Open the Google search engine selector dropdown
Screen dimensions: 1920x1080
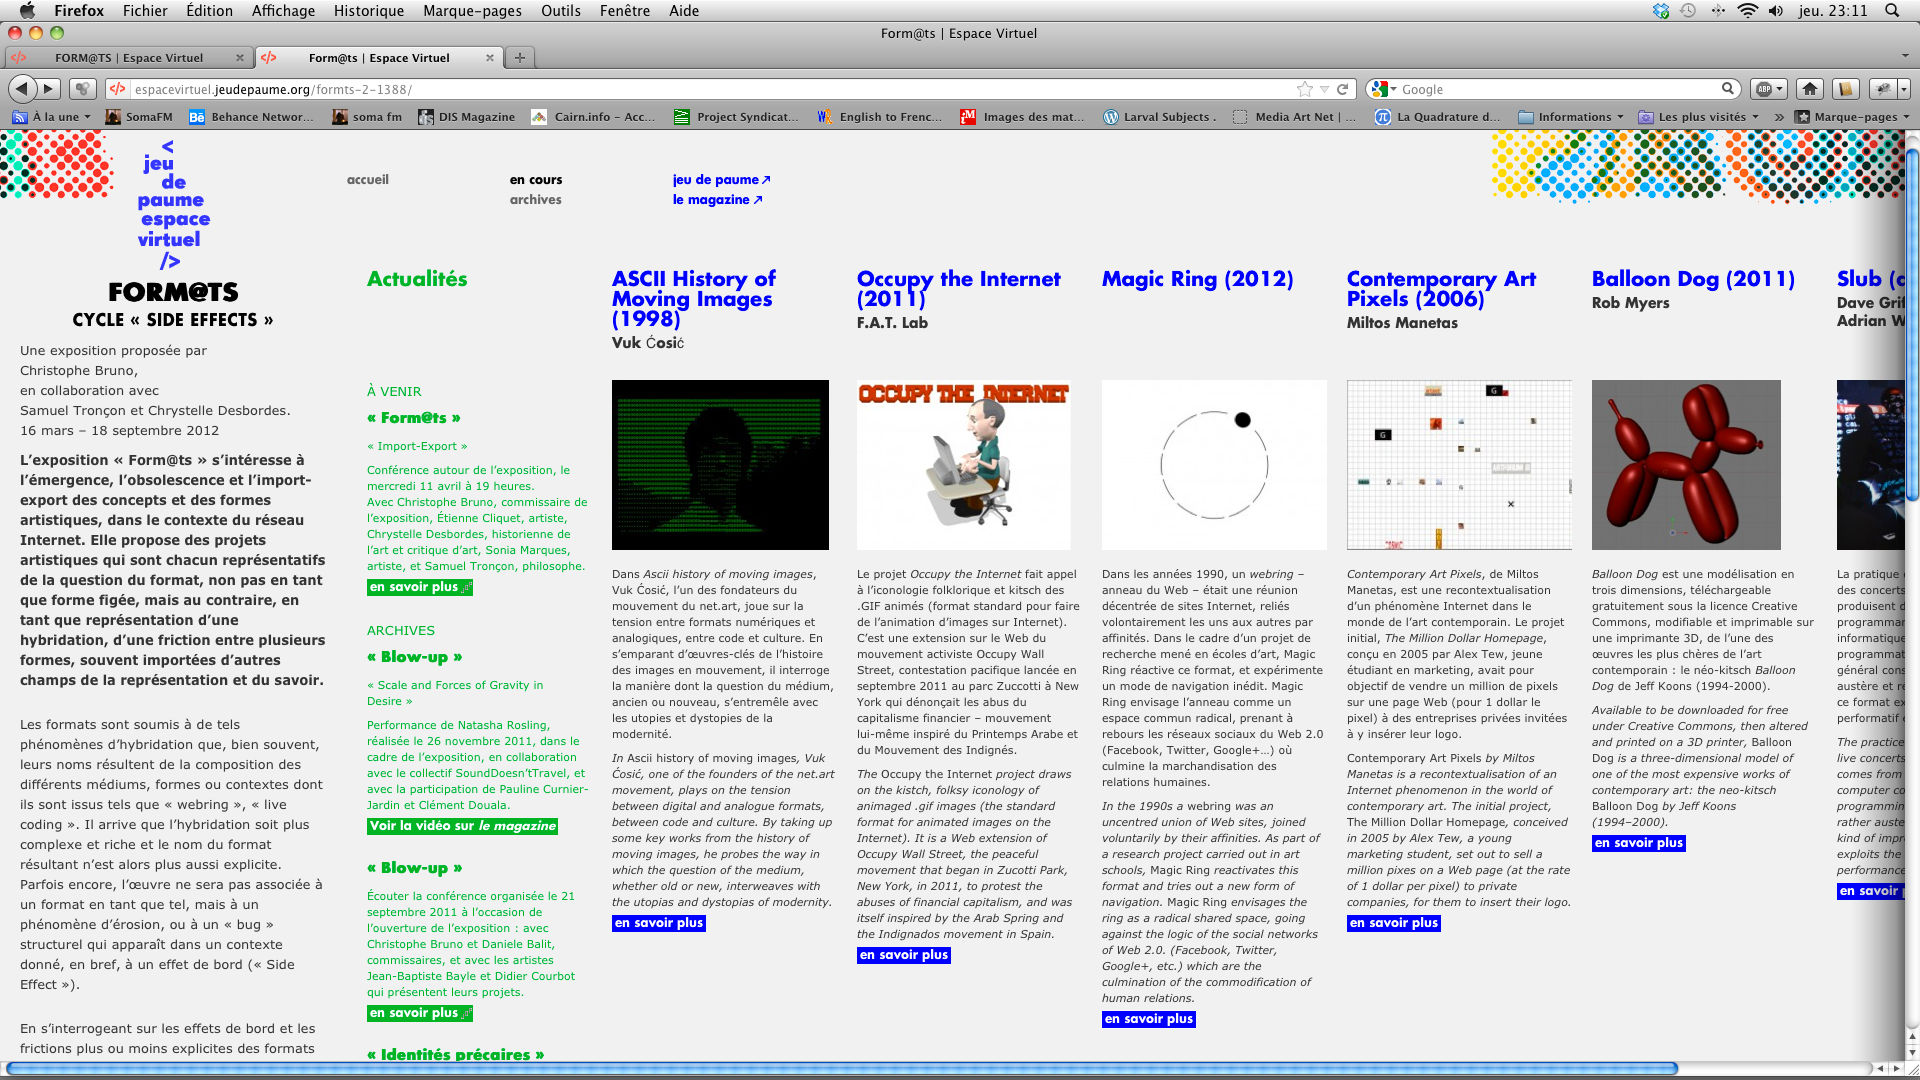pos(1385,89)
